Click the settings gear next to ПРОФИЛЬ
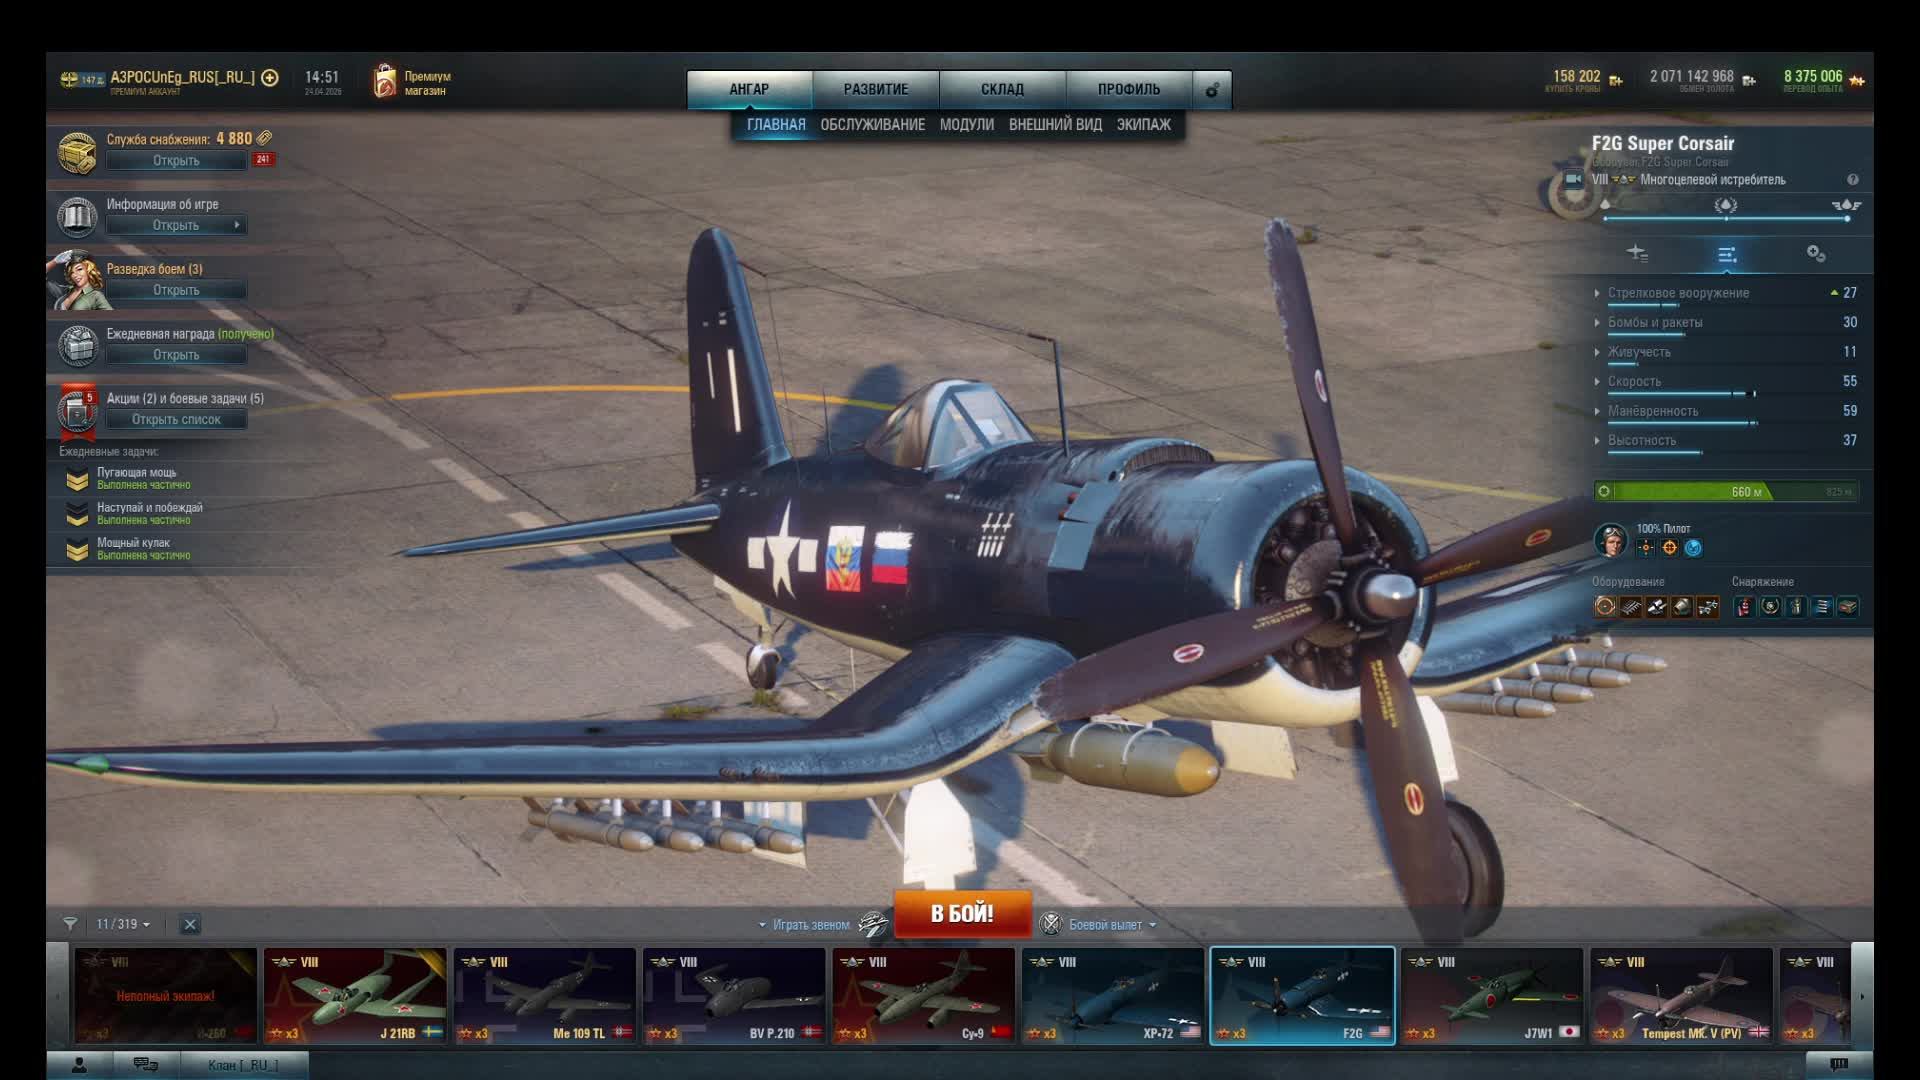 [x=1212, y=90]
